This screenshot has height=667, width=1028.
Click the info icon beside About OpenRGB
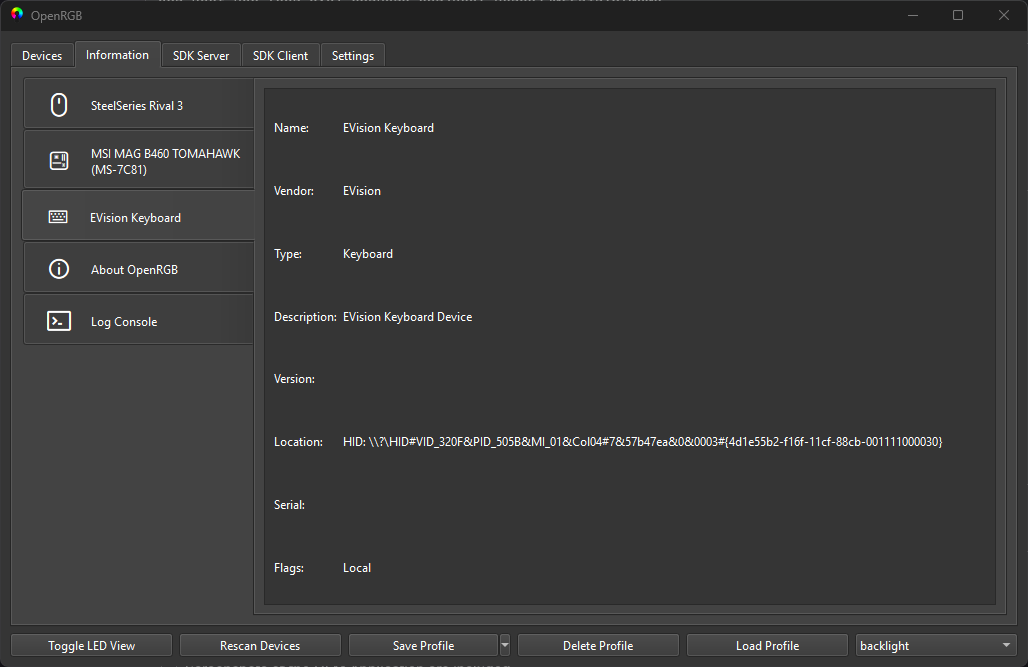pos(59,269)
